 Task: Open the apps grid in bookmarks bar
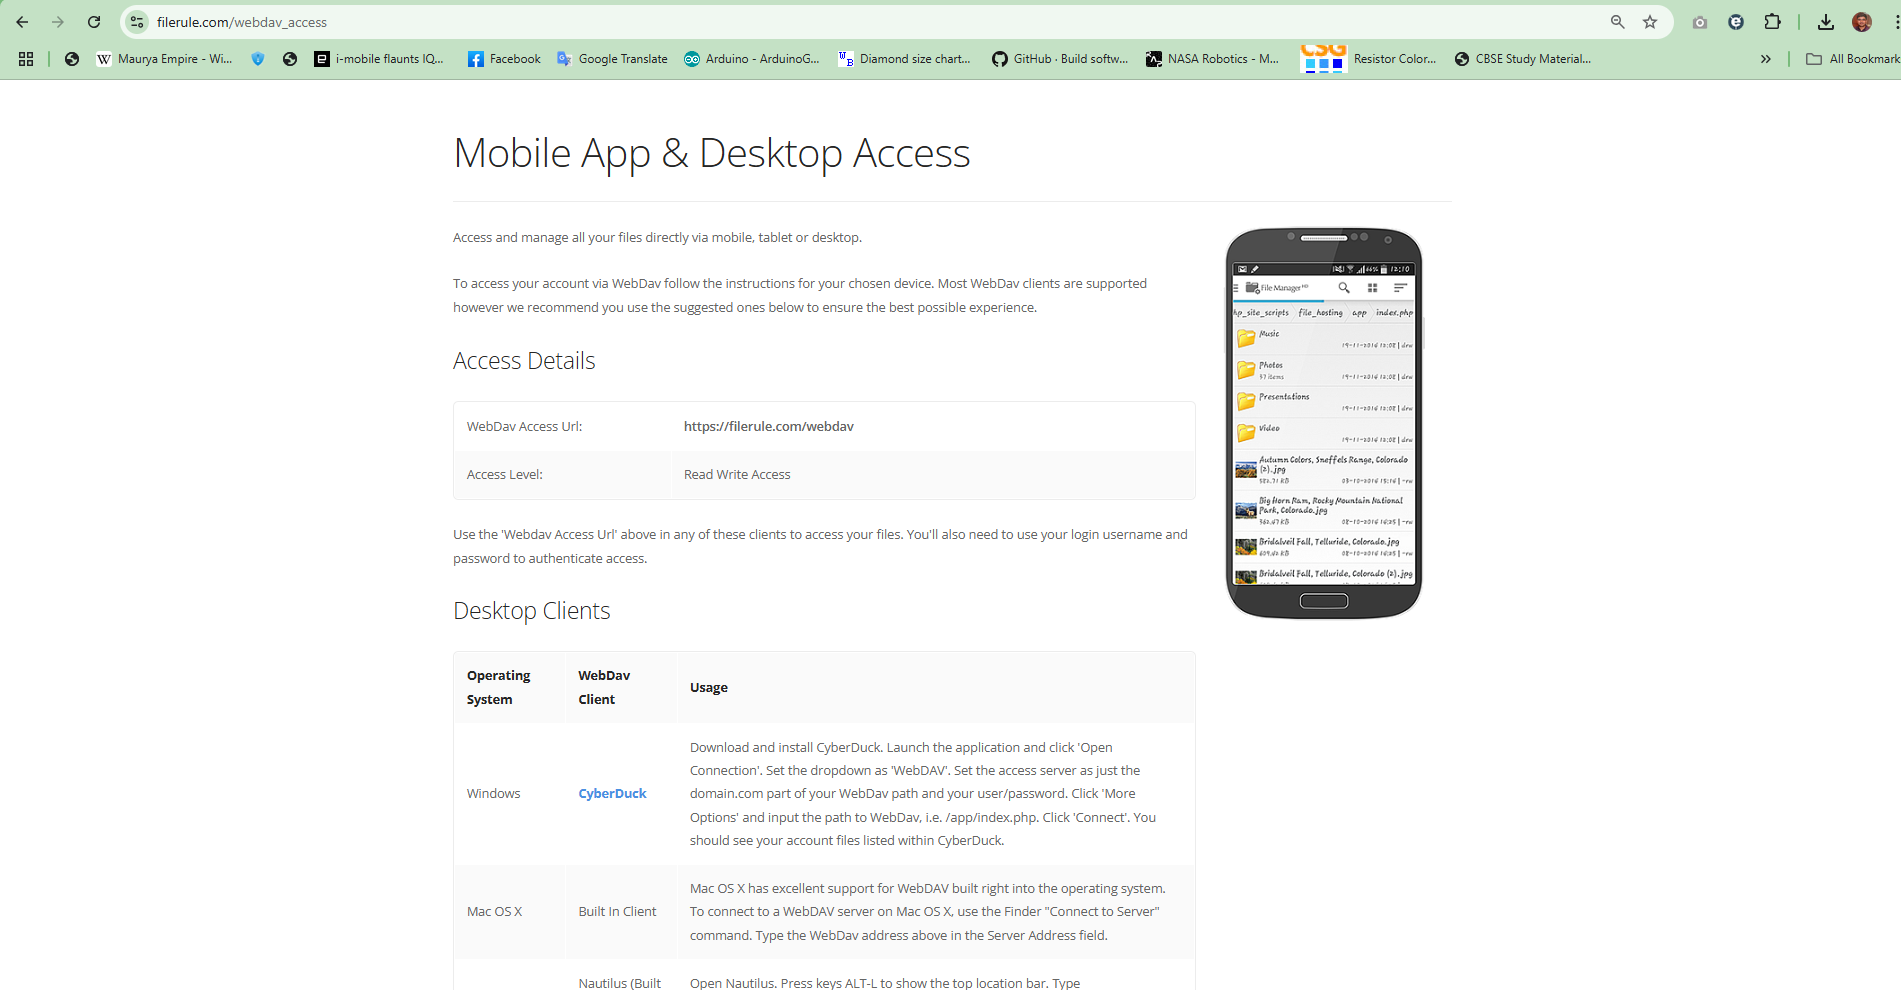pos(26,59)
